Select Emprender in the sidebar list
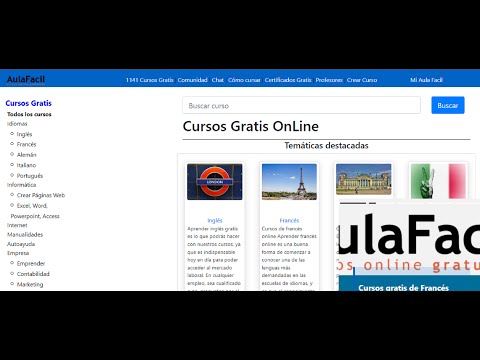 coord(31,263)
